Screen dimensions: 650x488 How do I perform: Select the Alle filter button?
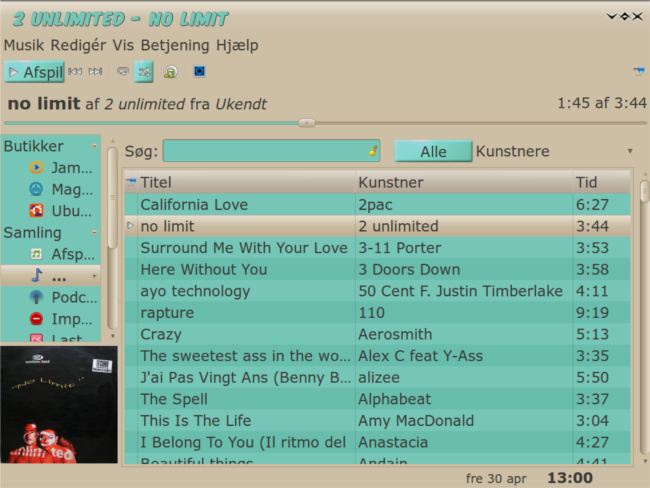433,151
